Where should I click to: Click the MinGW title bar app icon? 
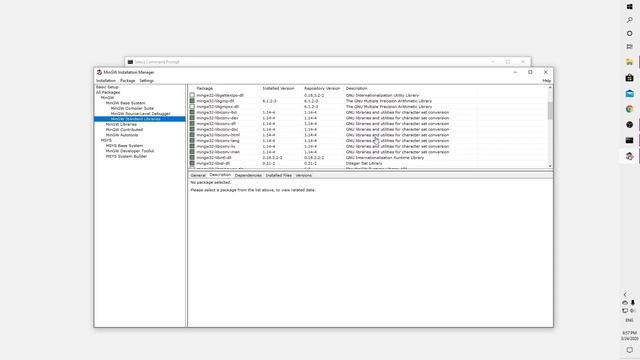[x=99, y=72]
